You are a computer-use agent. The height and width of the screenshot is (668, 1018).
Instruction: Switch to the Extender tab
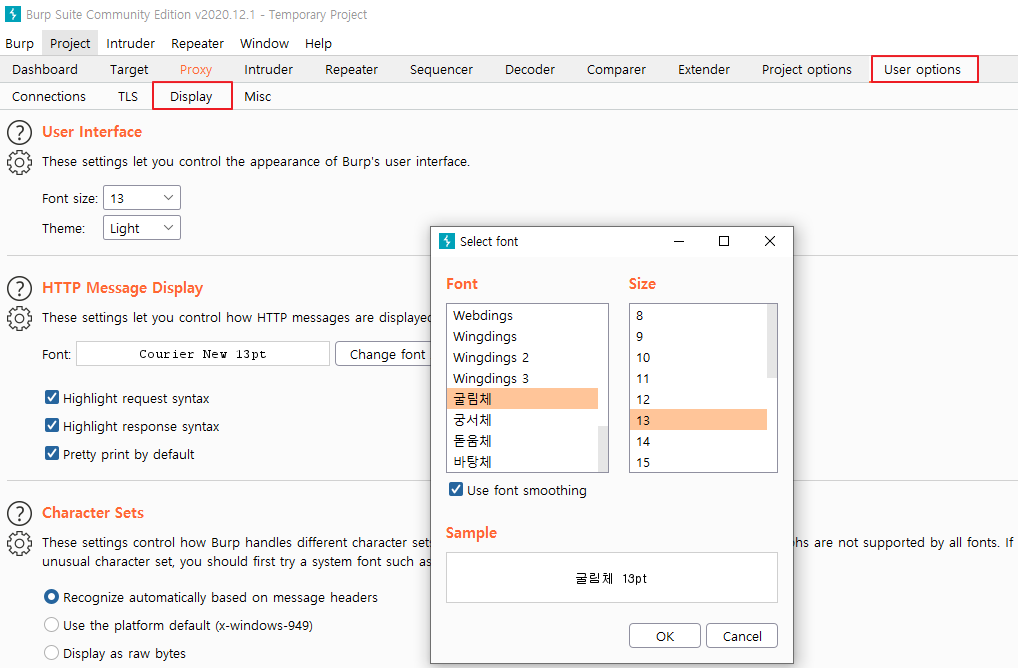[704, 69]
